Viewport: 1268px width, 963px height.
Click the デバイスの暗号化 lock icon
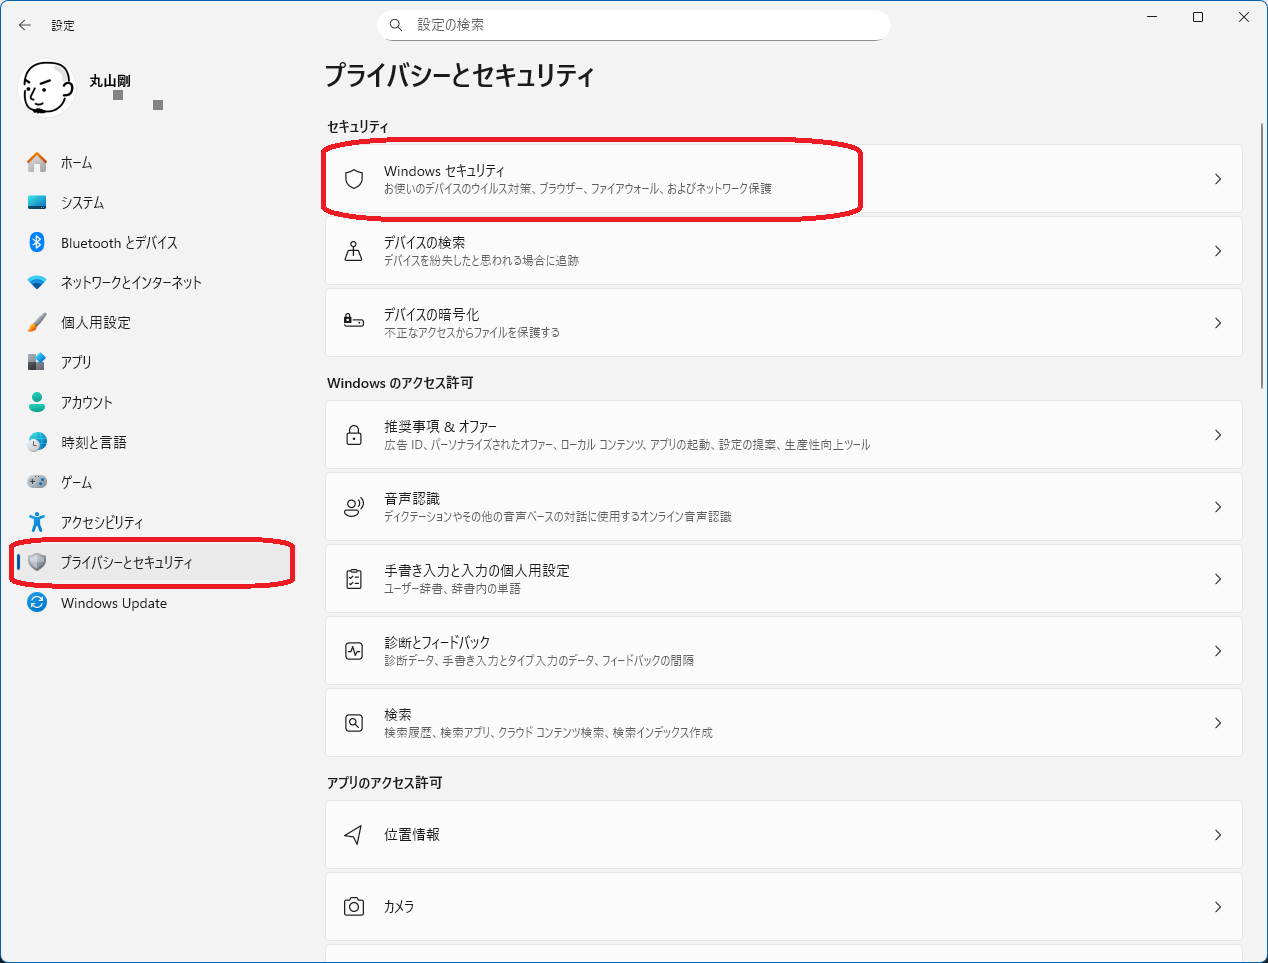coord(353,322)
